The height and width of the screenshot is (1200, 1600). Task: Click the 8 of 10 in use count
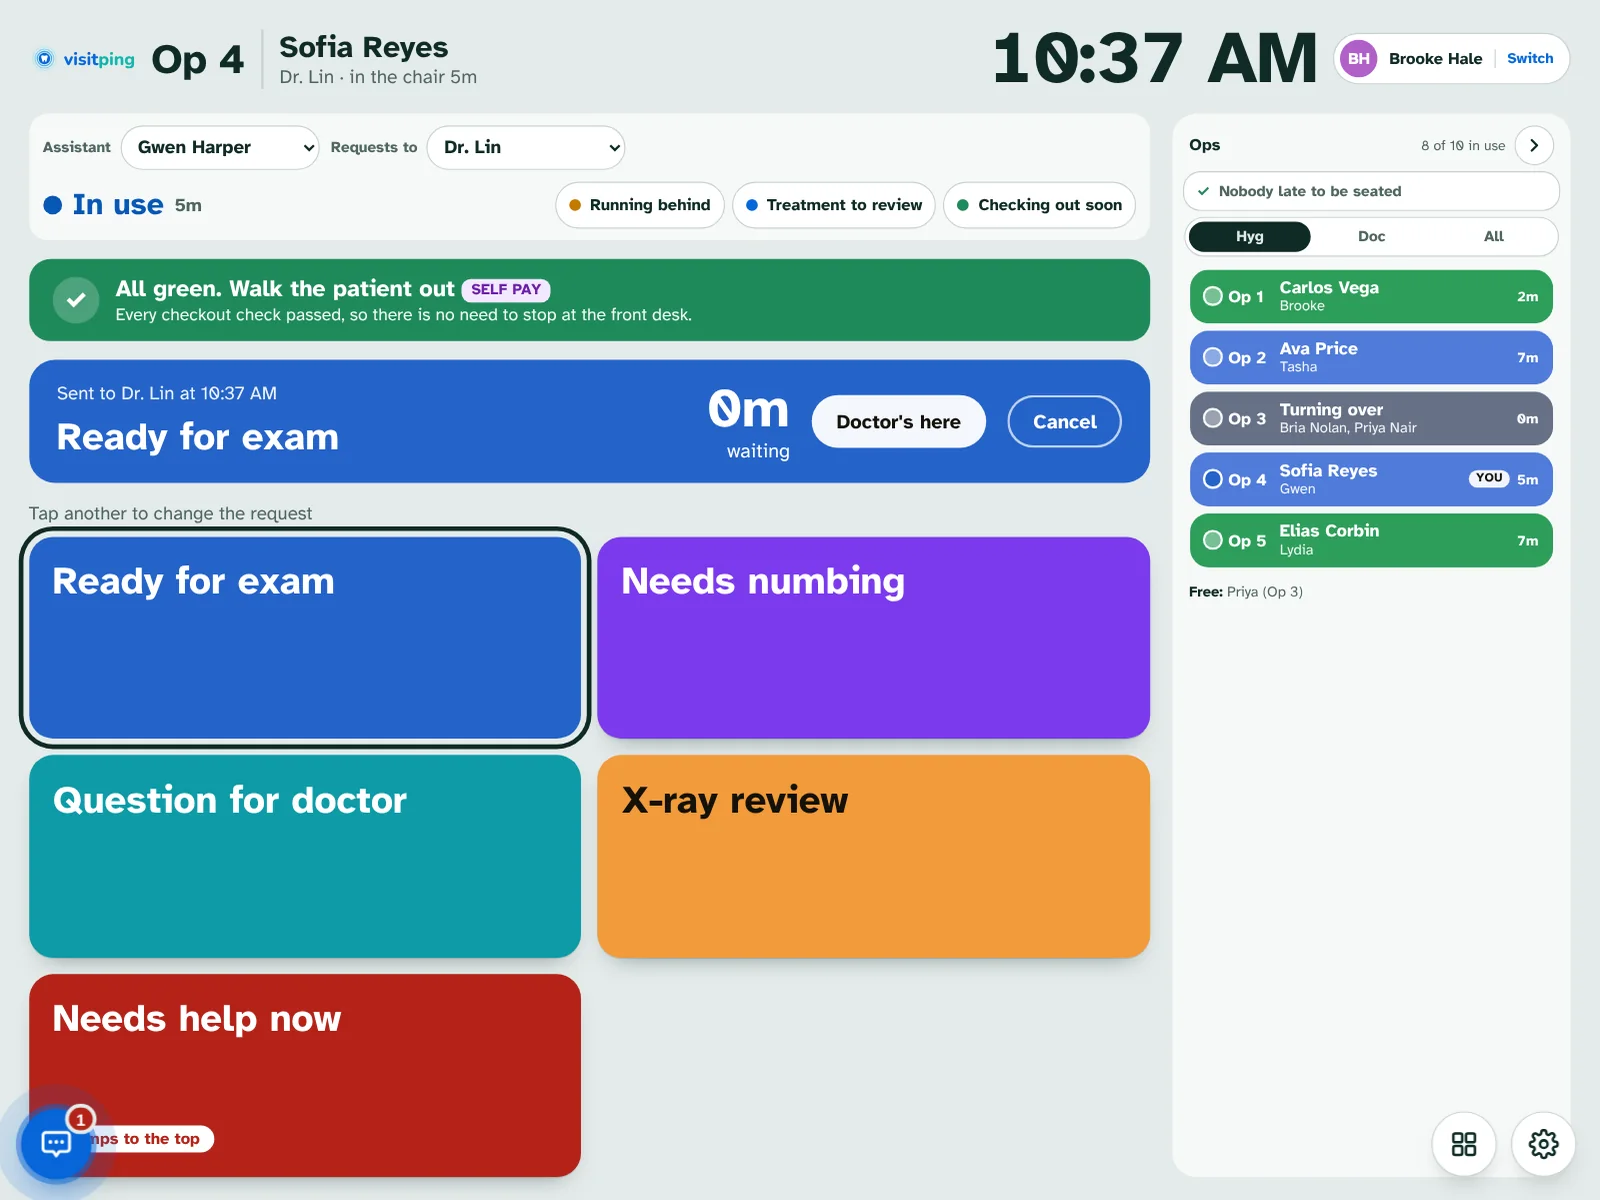coord(1463,146)
